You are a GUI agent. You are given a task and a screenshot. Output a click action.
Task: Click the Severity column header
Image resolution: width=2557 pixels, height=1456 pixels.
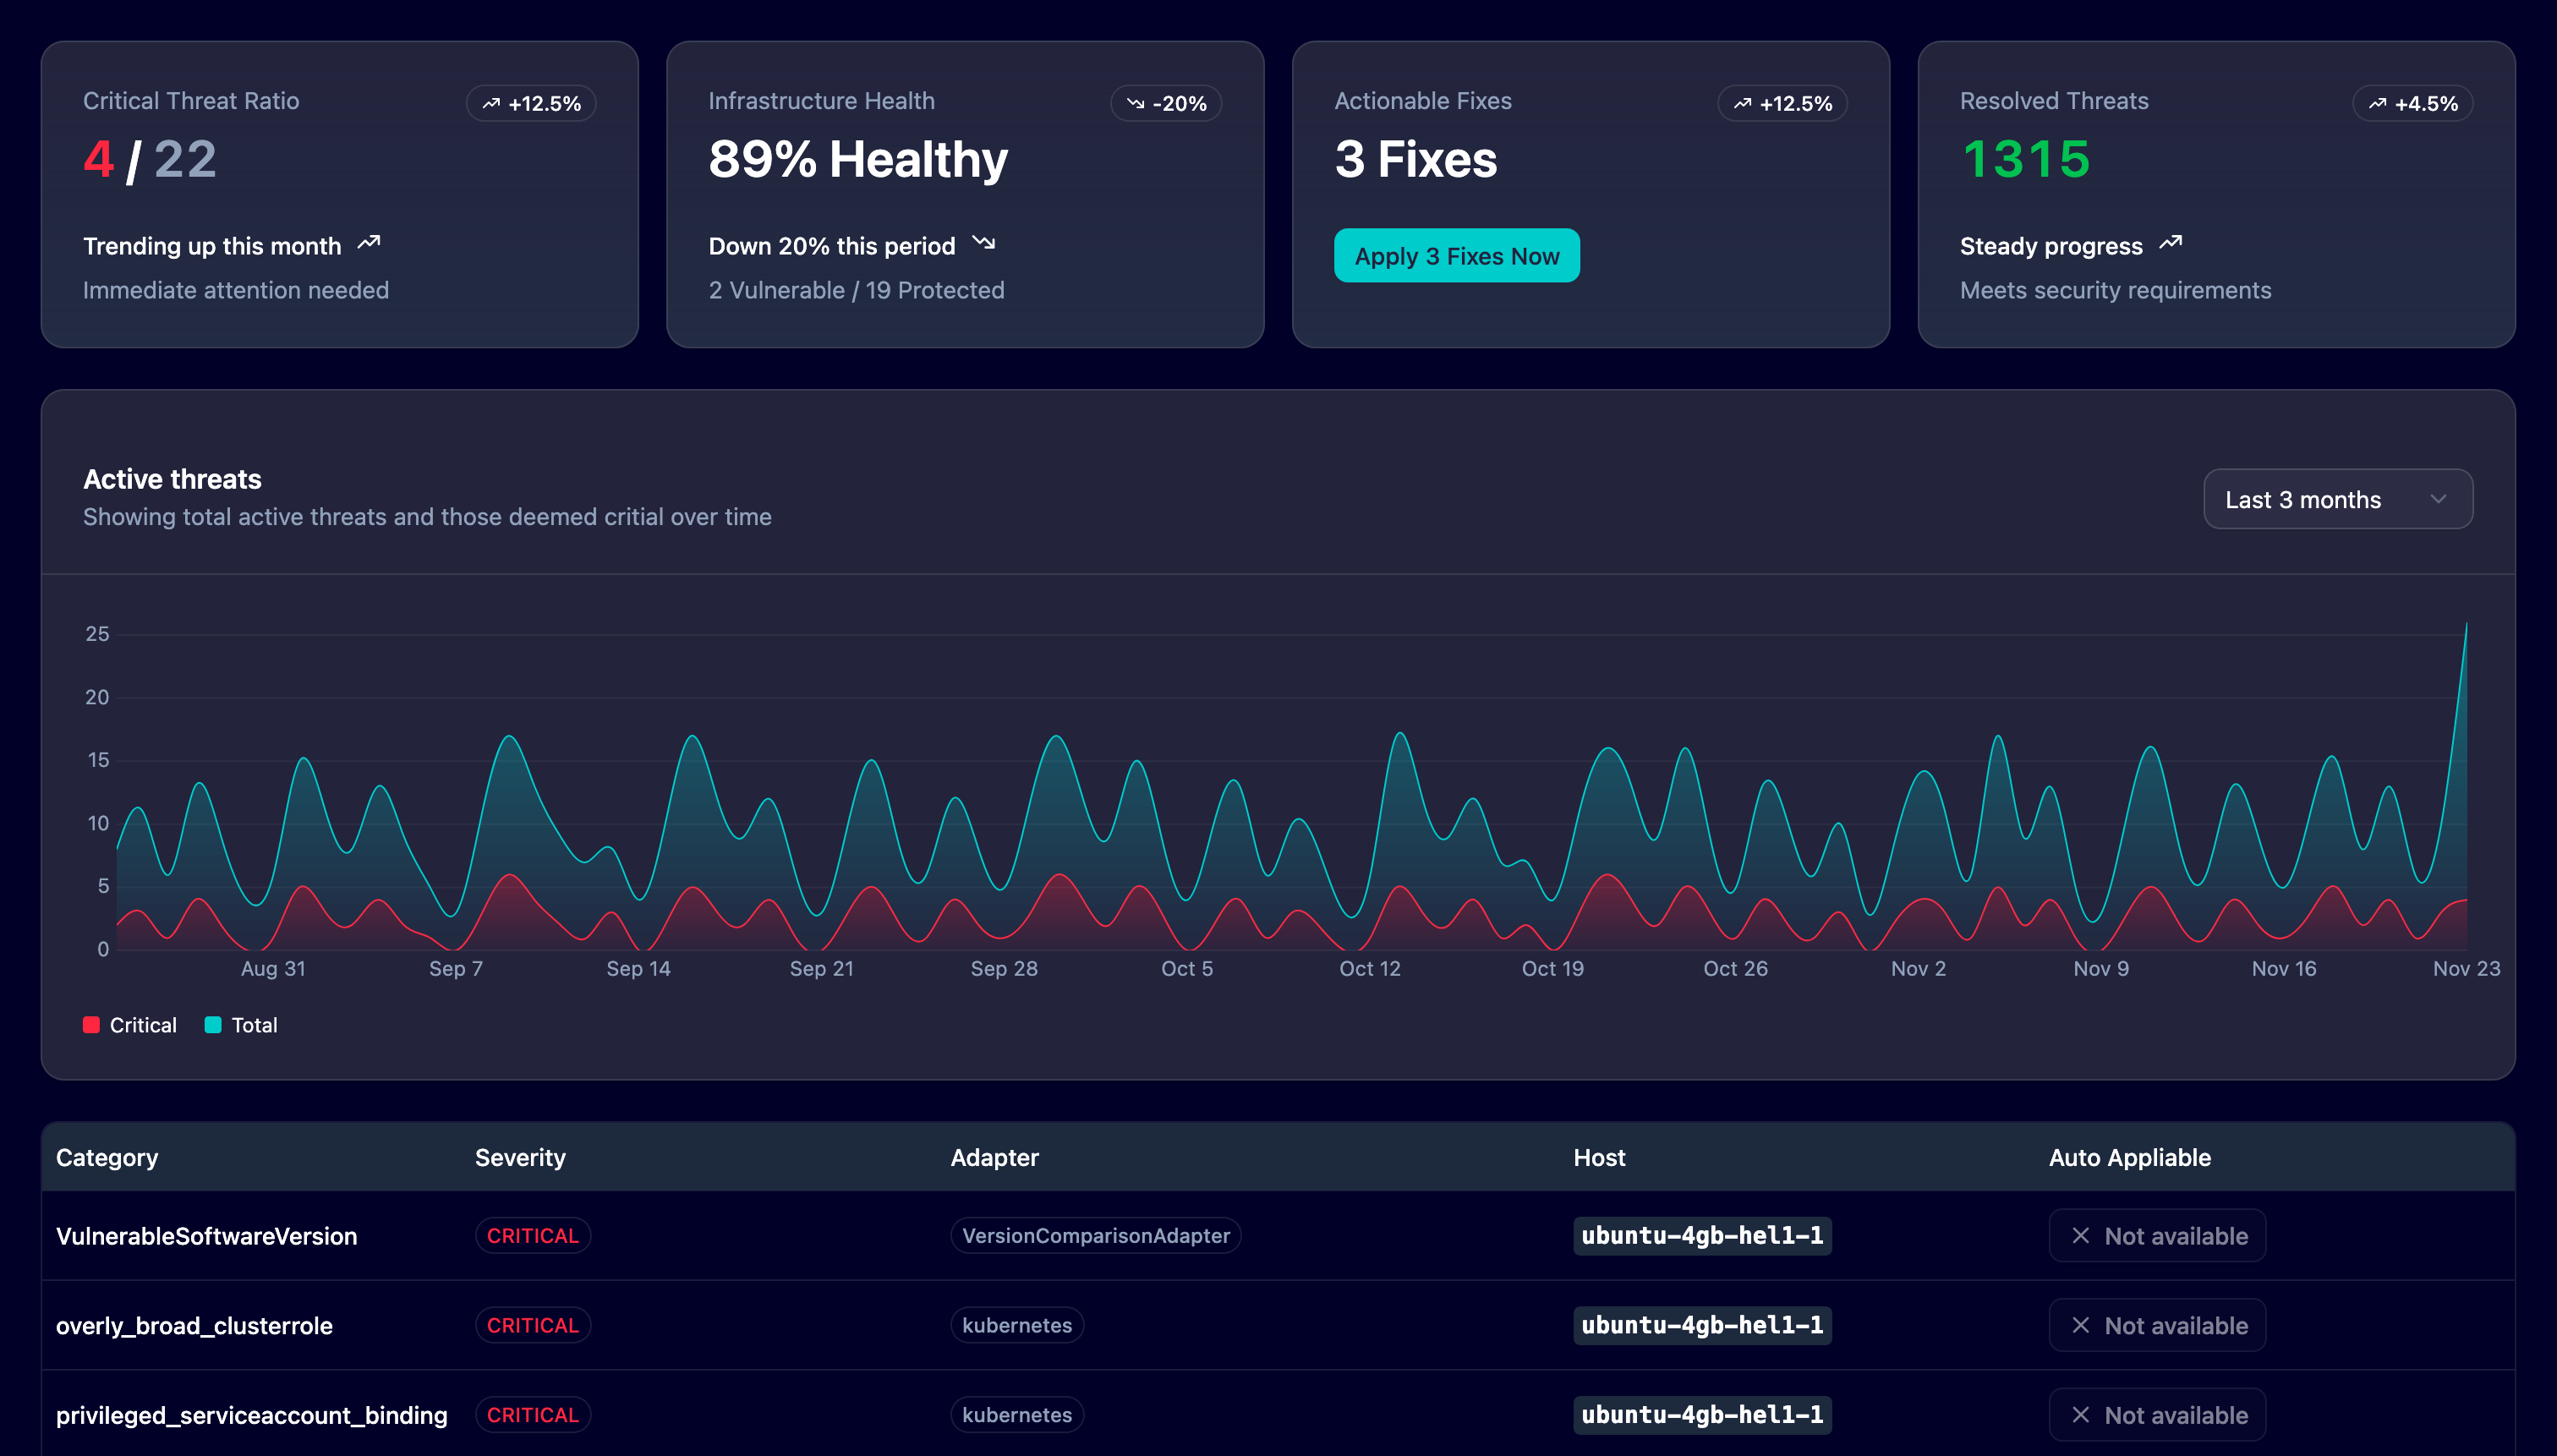coord(520,1157)
